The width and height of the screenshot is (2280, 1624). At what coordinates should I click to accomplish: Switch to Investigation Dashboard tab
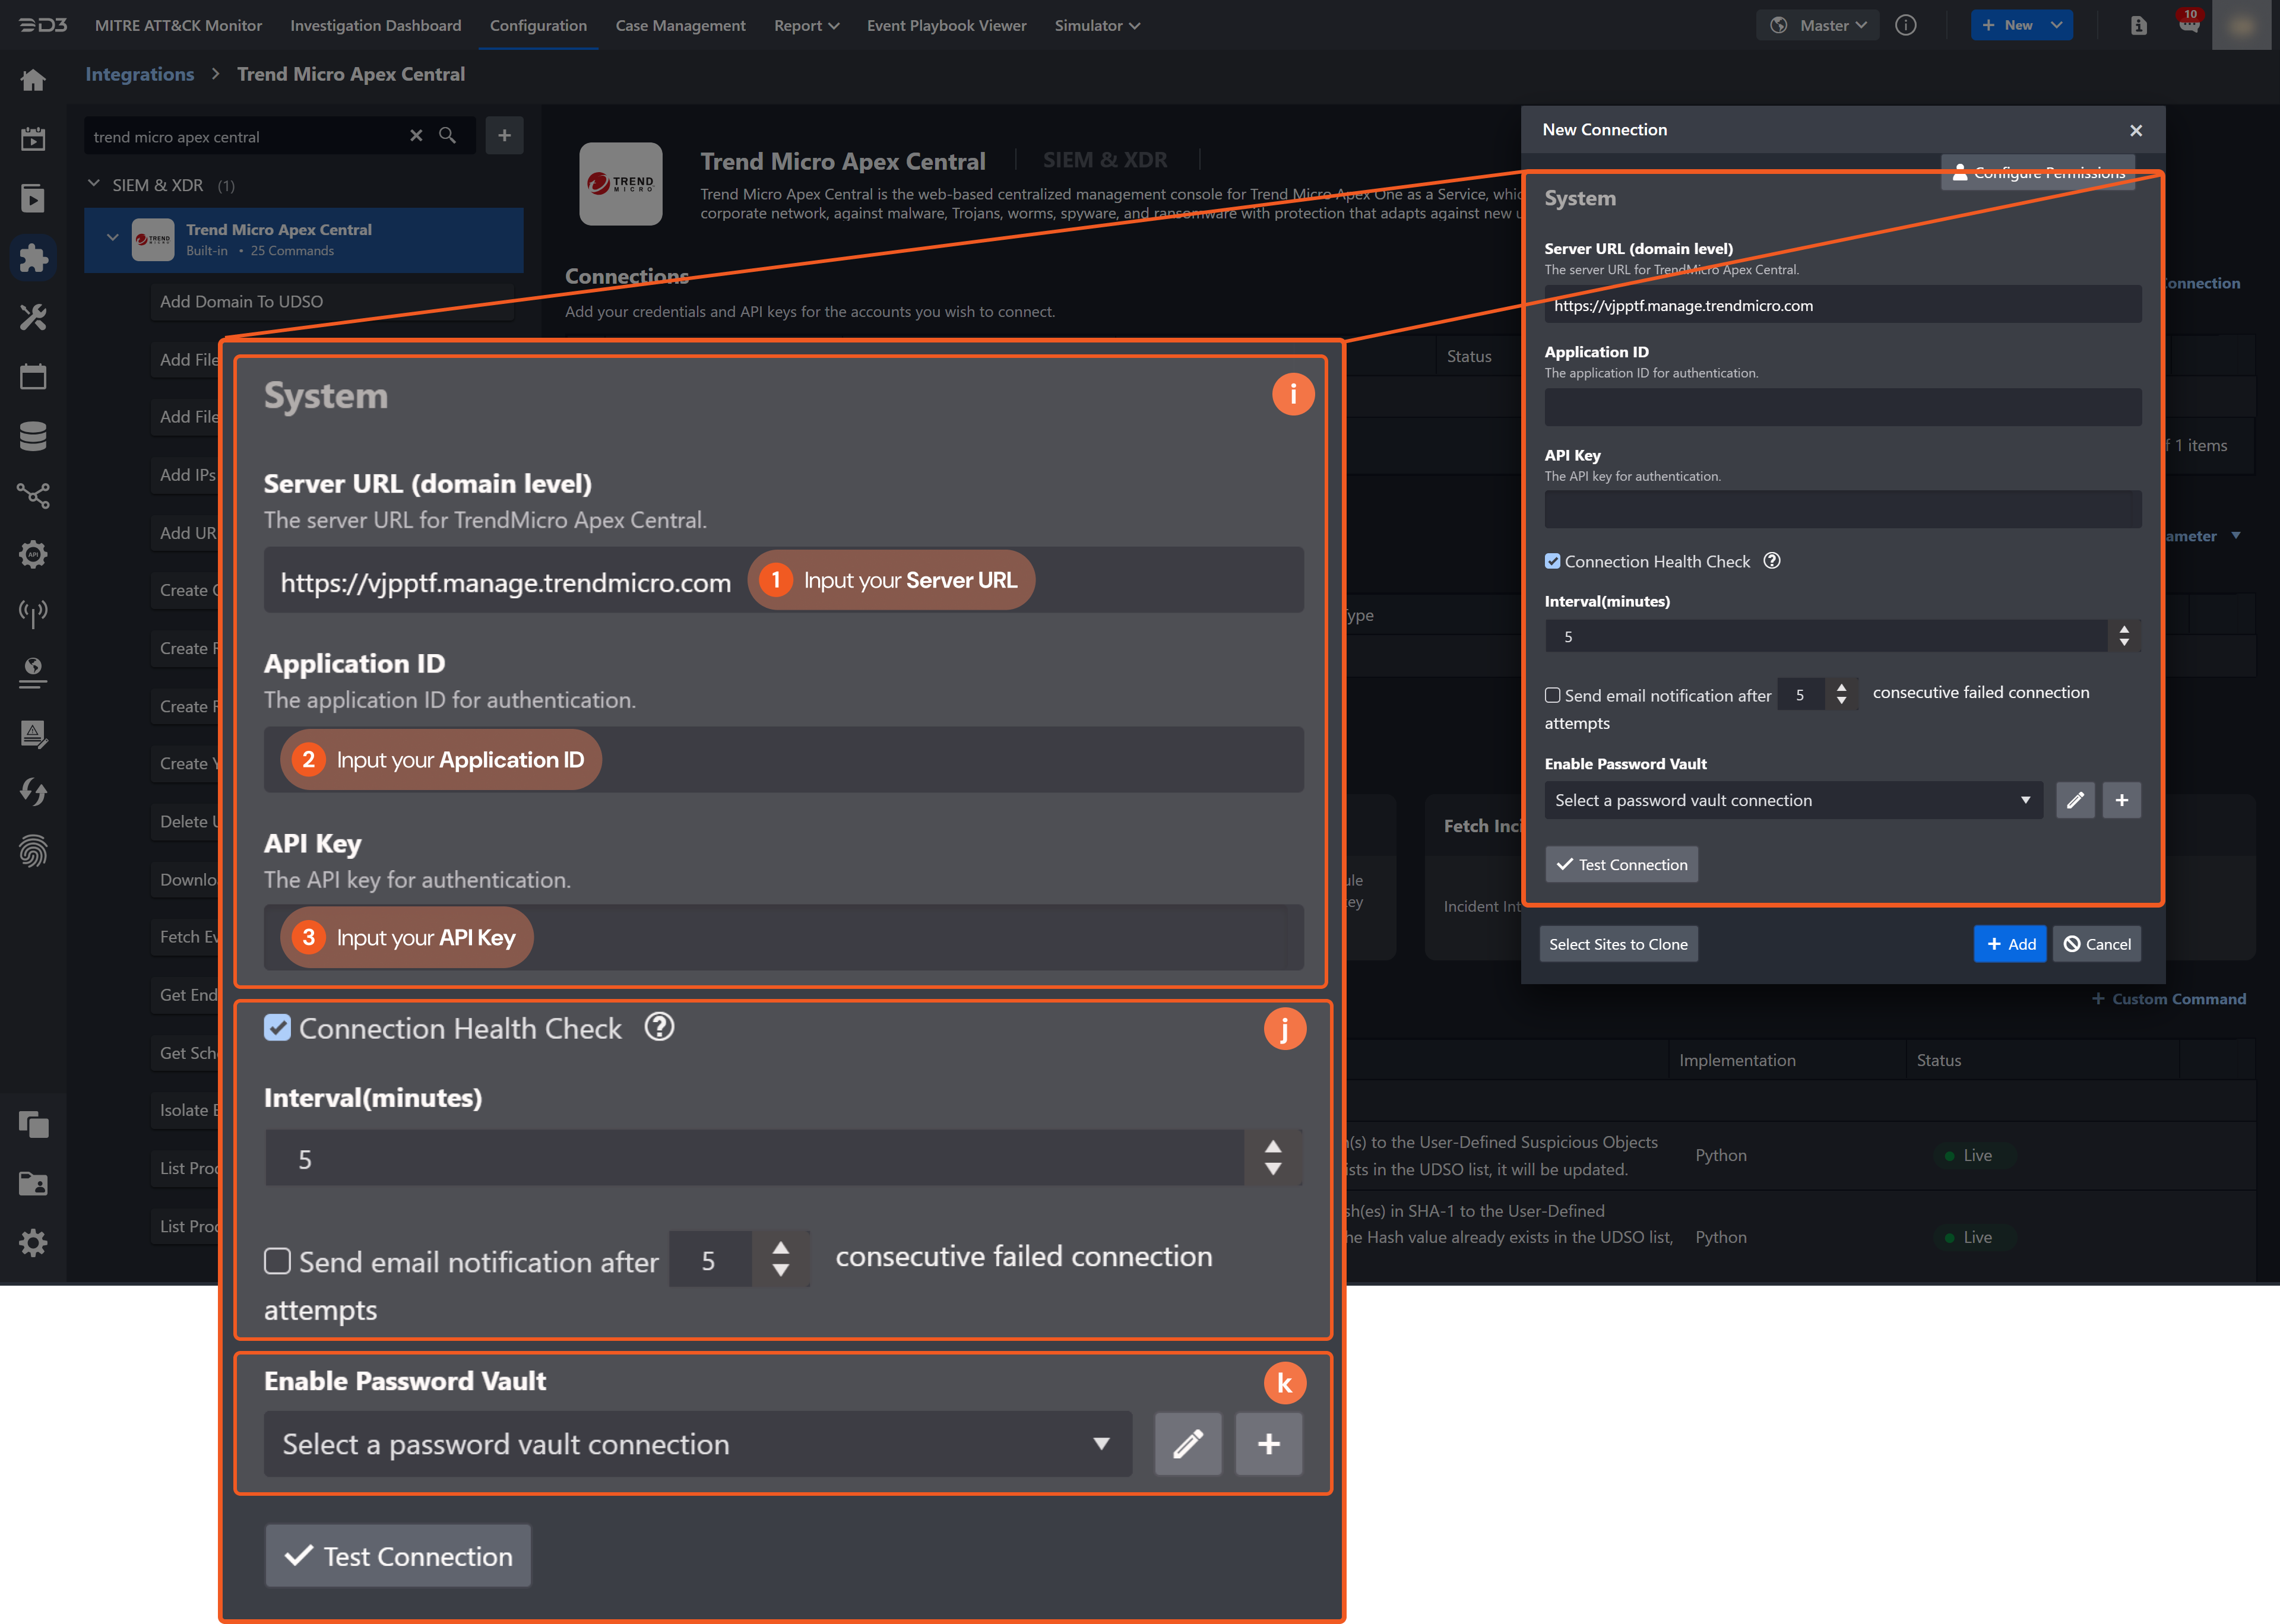tap(376, 26)
